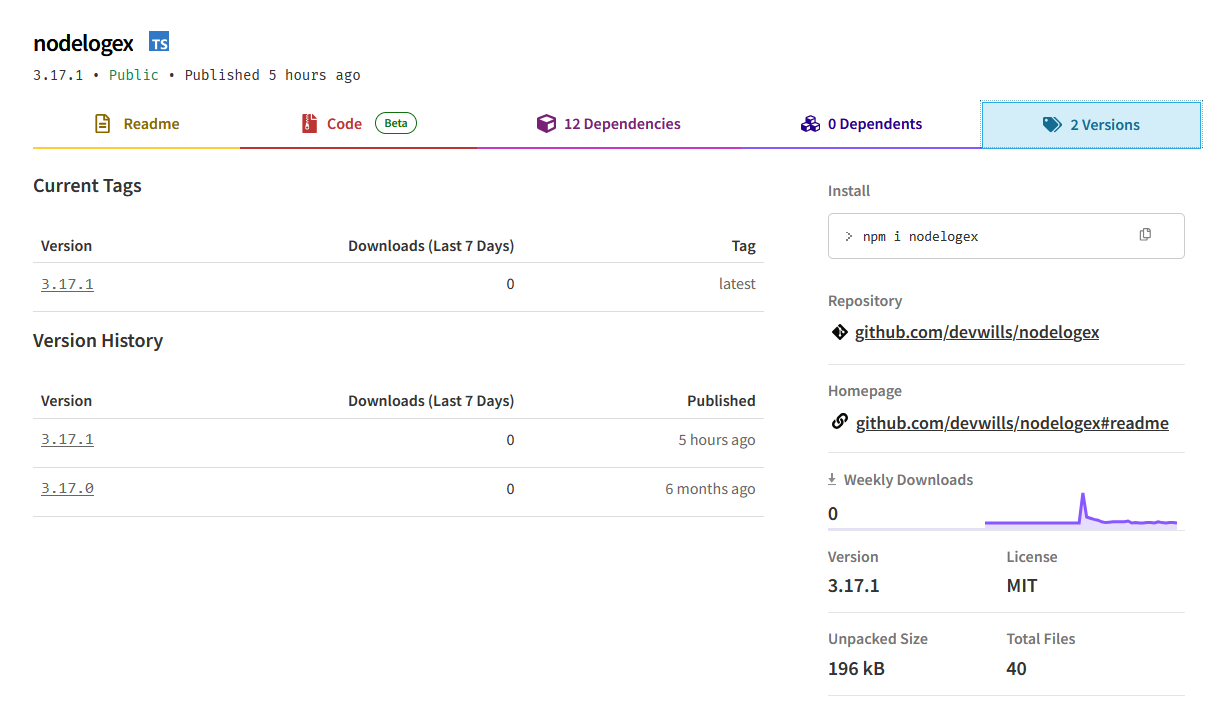This screenshot has height=701, width=1230.
Task: Select the npm i nodelogex install text
Action: coord(920,237)
